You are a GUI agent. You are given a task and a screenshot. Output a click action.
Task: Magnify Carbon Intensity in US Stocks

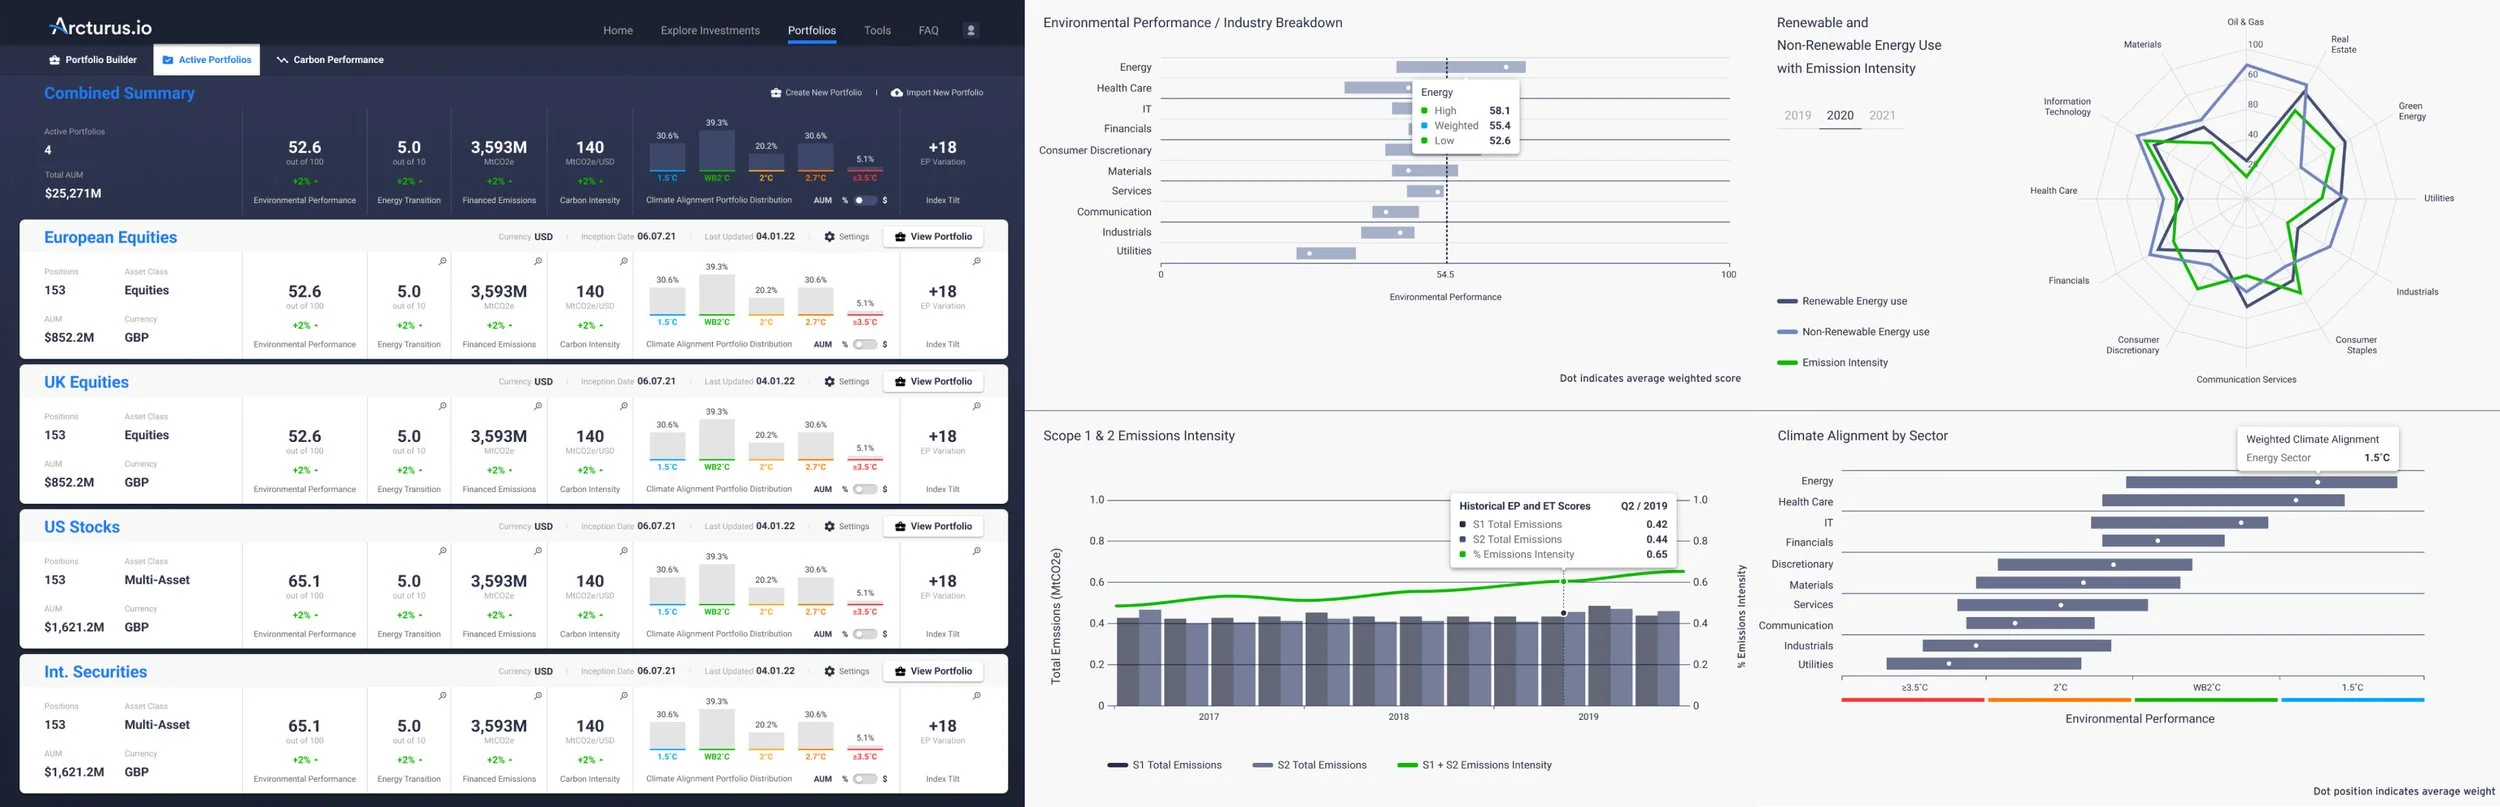(x=624, y=552)
